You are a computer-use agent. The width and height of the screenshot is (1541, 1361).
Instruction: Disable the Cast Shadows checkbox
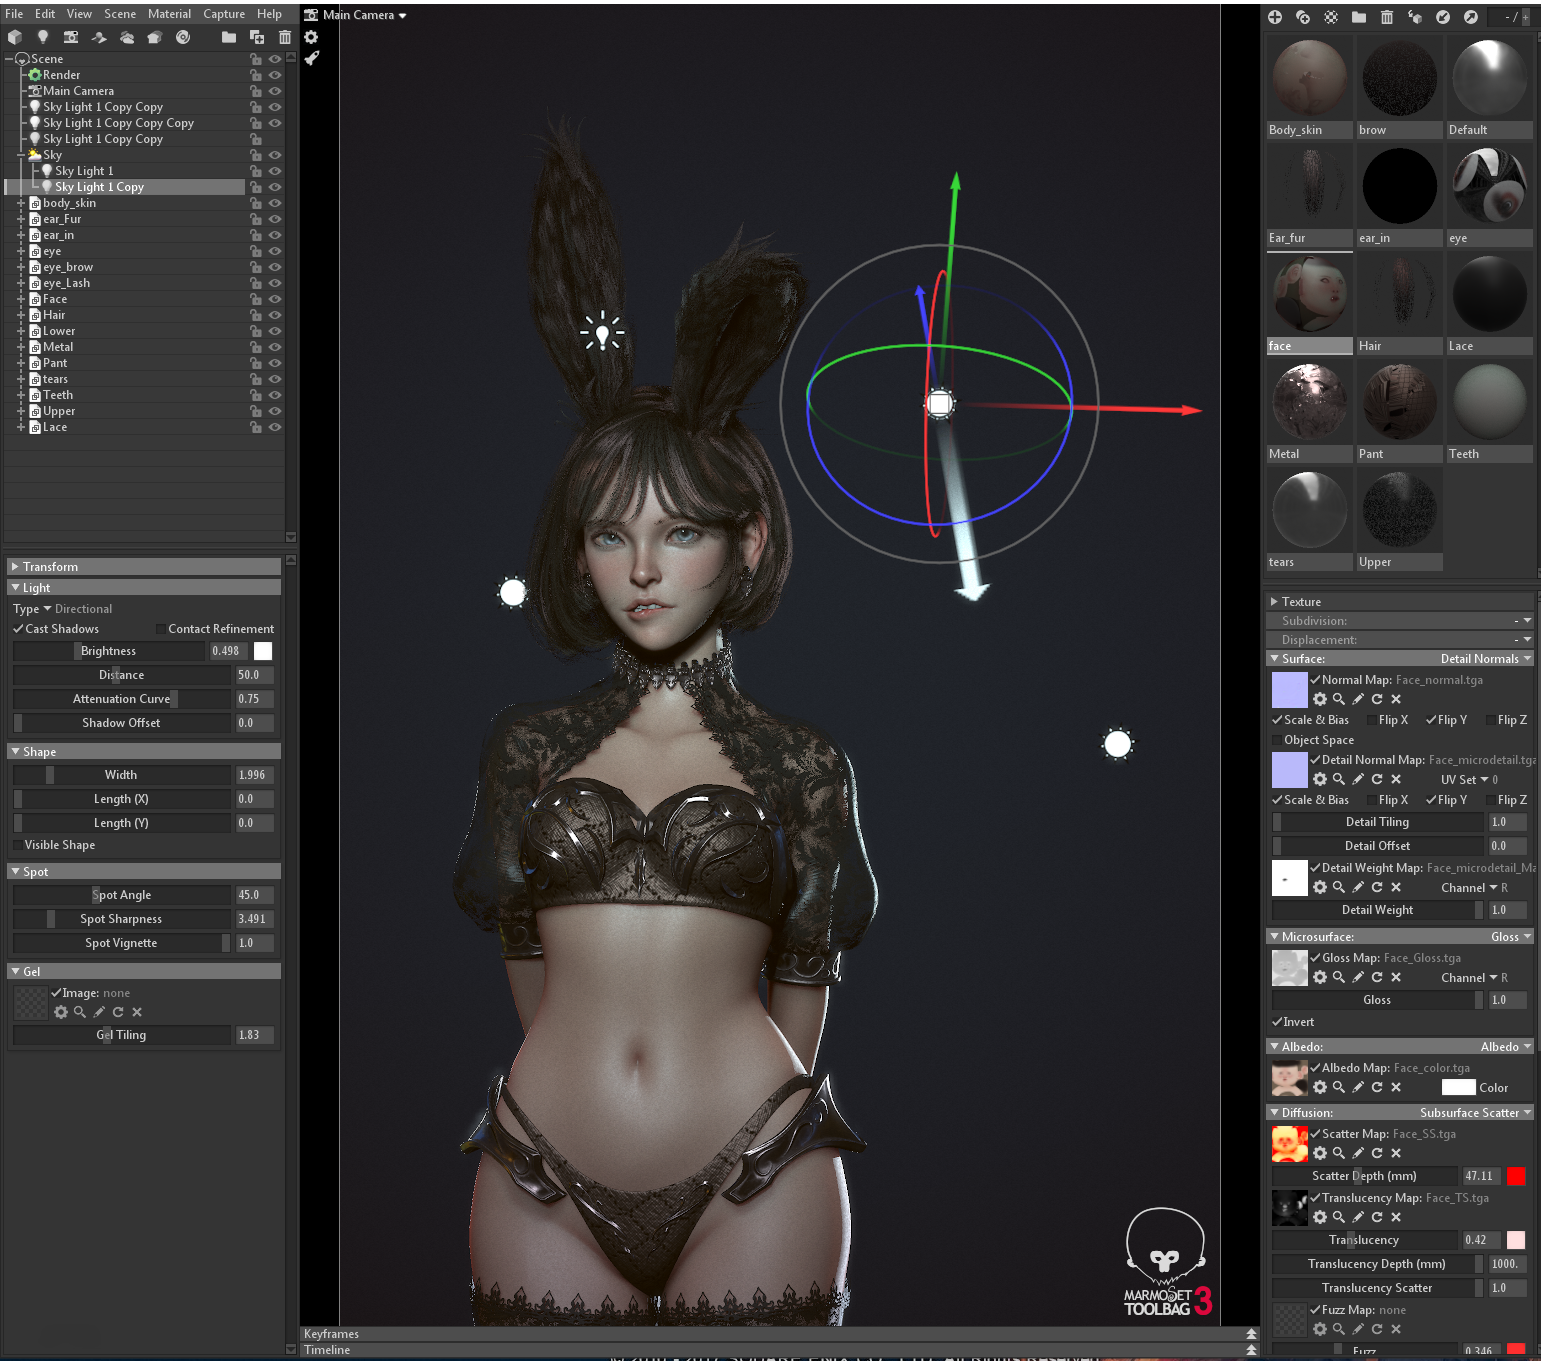coord(18,629)
